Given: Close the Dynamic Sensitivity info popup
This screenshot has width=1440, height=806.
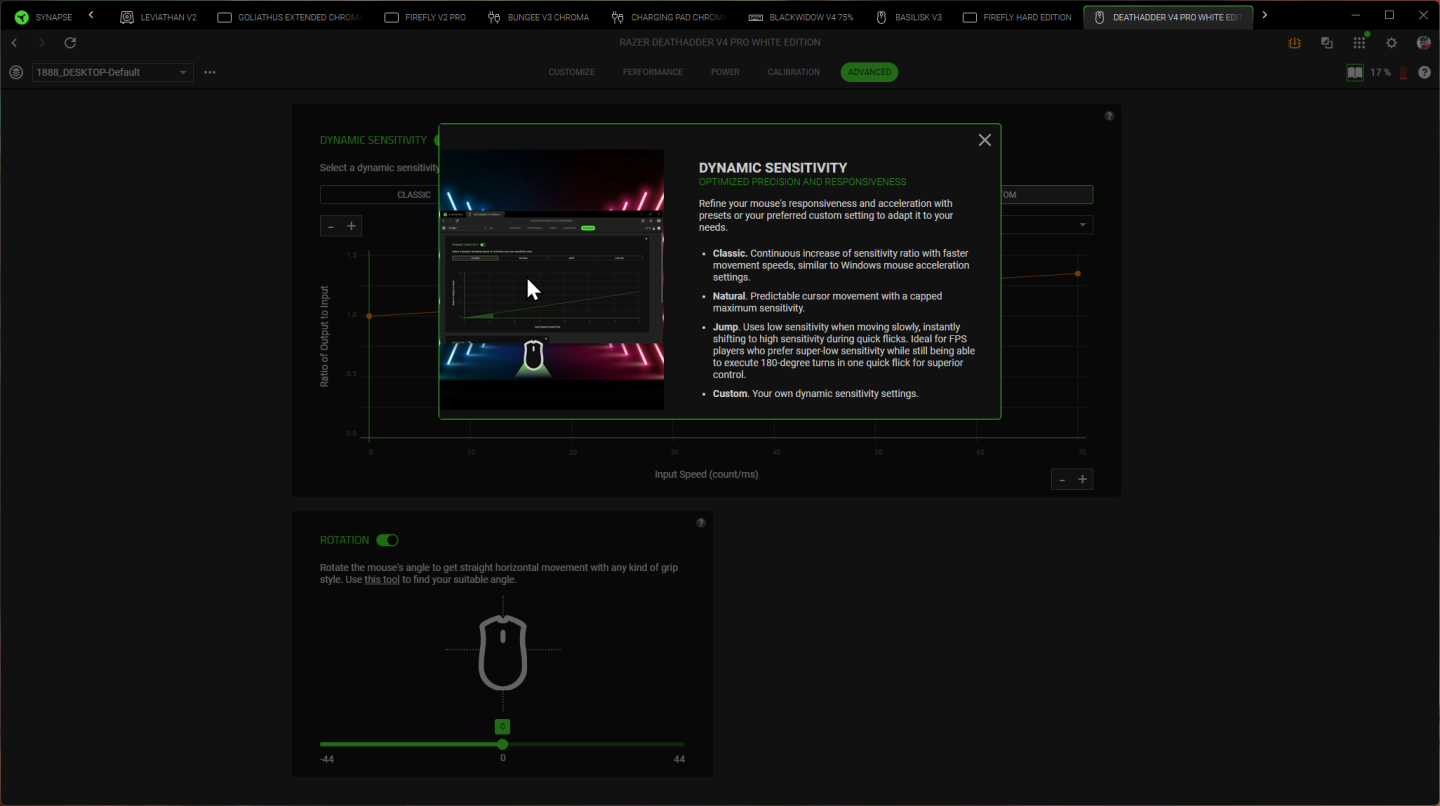Looking at the screenshot, I should (985, 140).
